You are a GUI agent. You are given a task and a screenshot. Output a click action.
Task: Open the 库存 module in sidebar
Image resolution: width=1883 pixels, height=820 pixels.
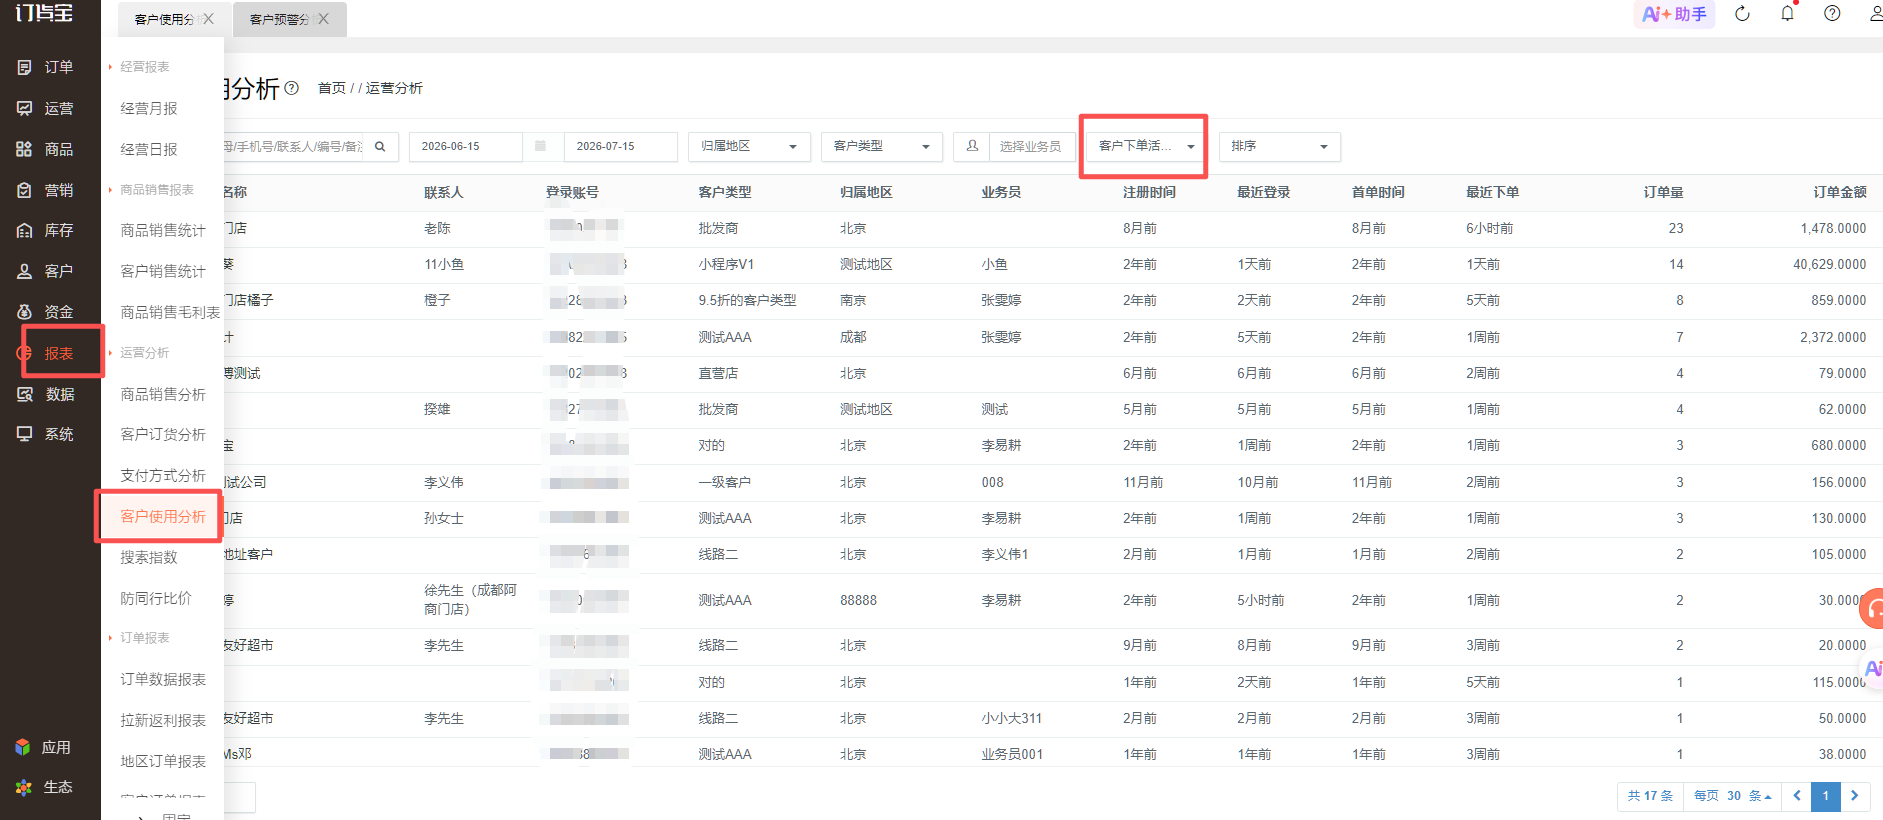click(x=46, y=230)
